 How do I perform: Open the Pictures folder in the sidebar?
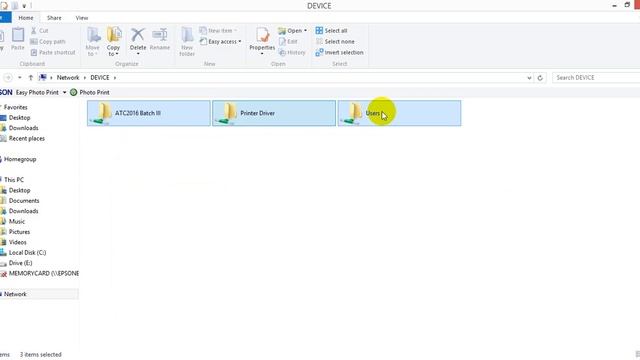pyautogui.click(x=19, y=232)
